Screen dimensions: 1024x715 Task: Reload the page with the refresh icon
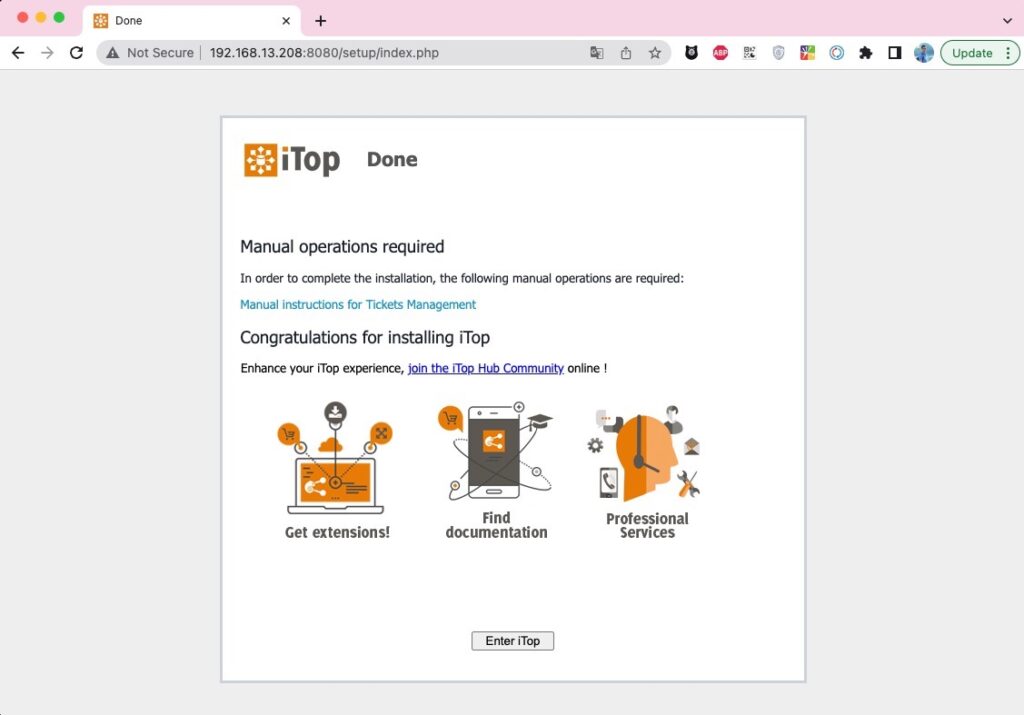point(76,53)
